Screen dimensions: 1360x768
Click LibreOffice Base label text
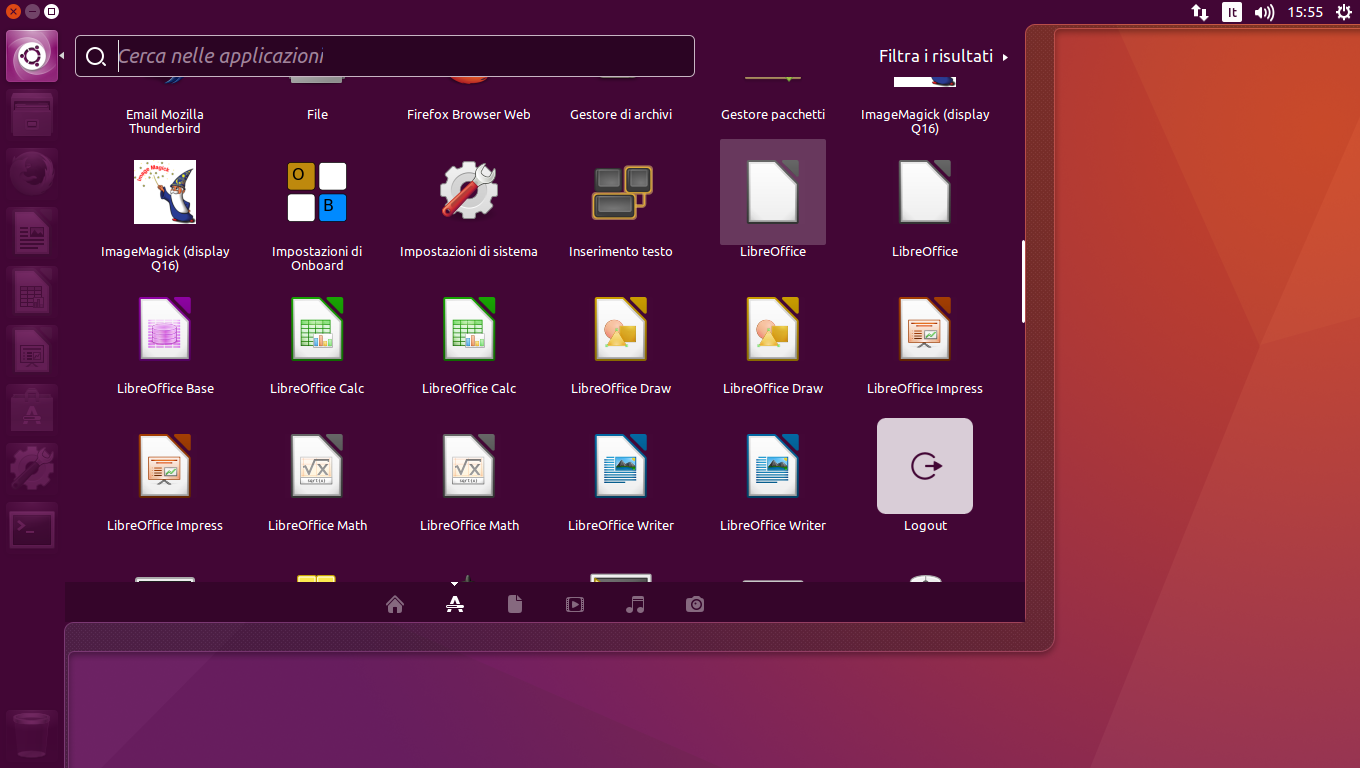tap(165, 388)
